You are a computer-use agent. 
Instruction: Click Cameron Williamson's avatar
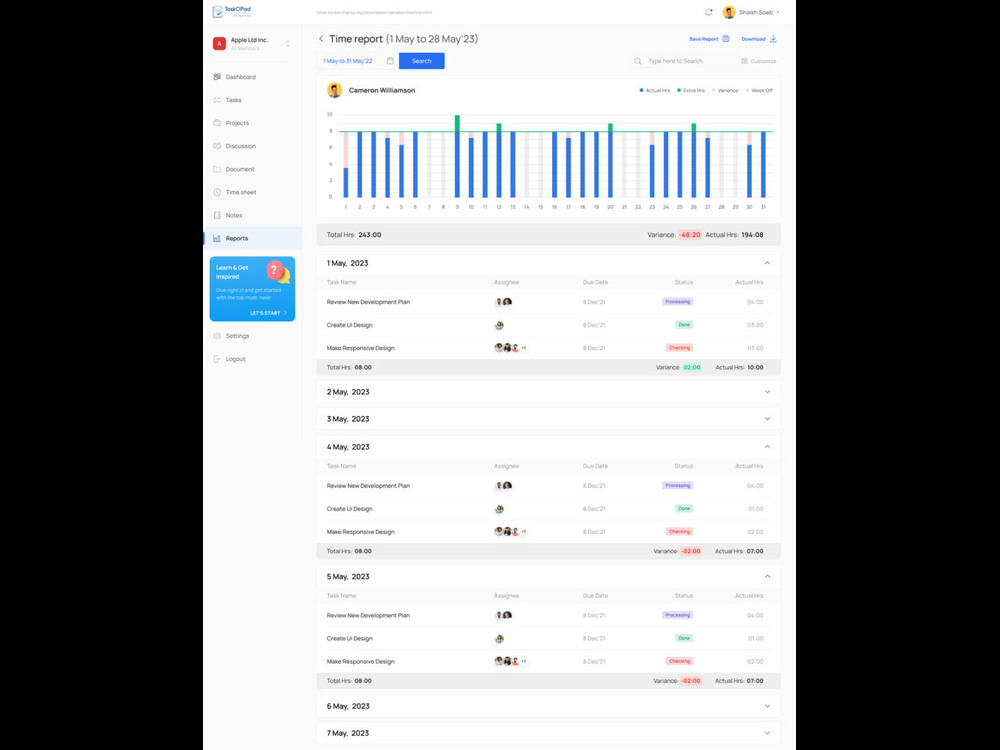click(x=334, y=90)
